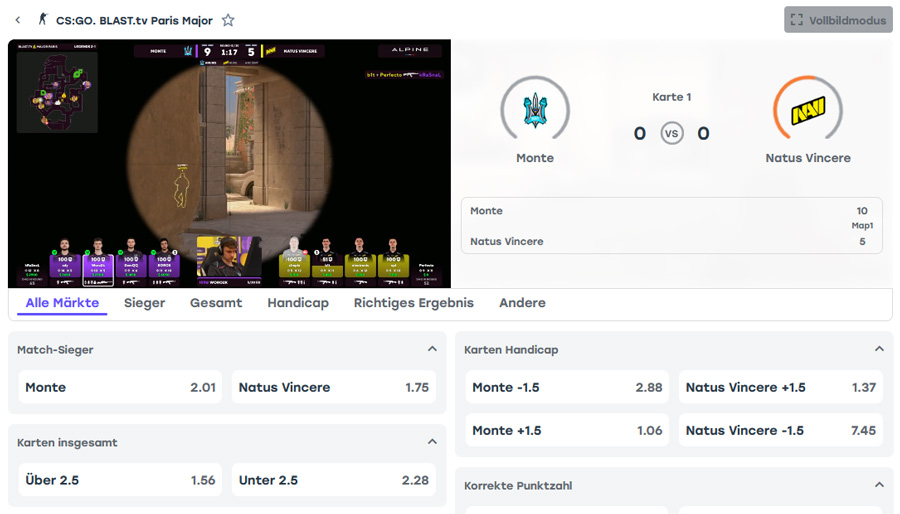Click Monte team name under logo

point(535,158)
